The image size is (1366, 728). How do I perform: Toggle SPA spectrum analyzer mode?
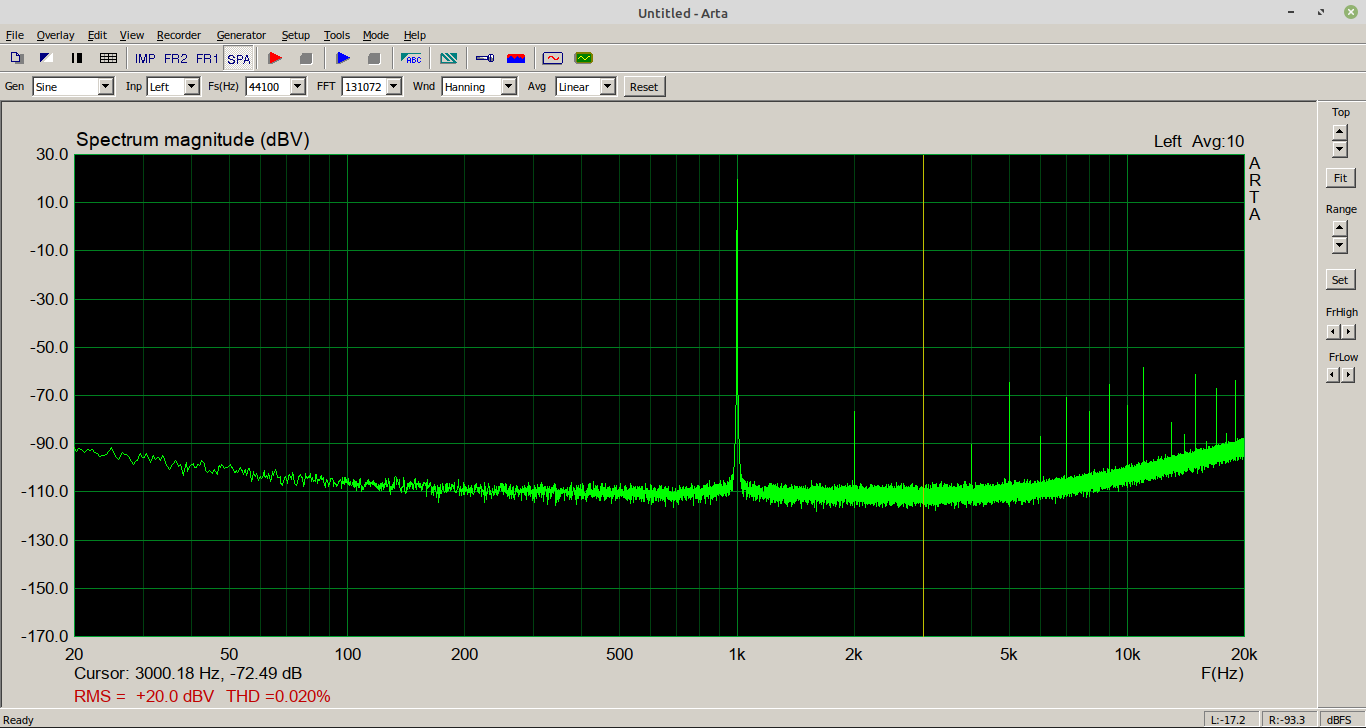(x=239, y=59)
